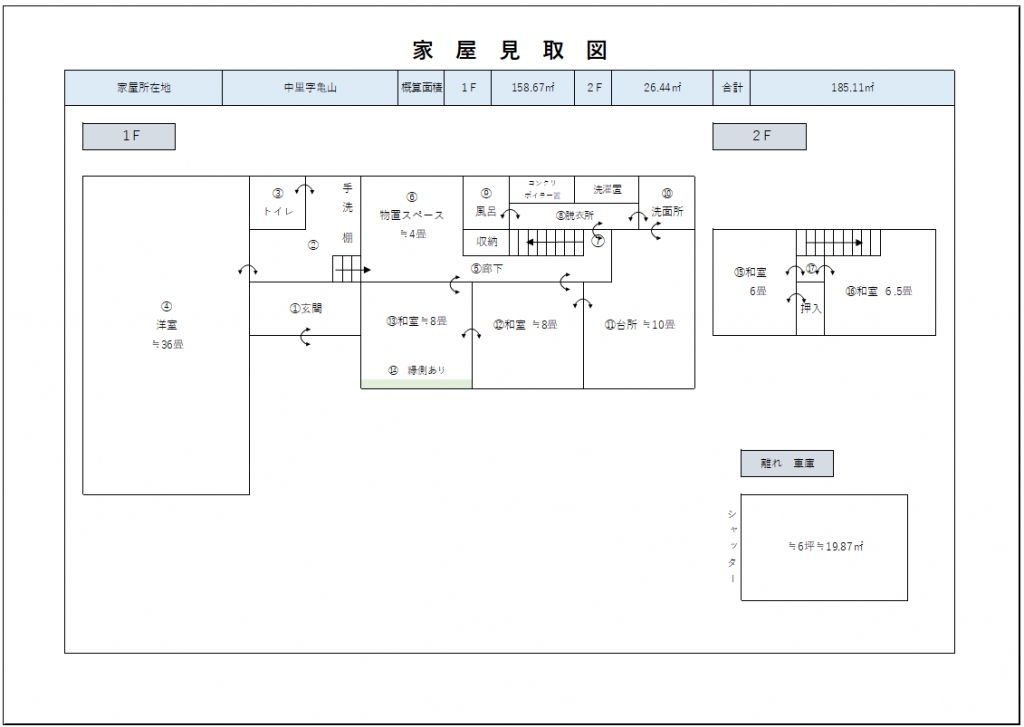Select the ⑦ circled number by the stairs
1024x727 pixels.
tap(598, 240)
